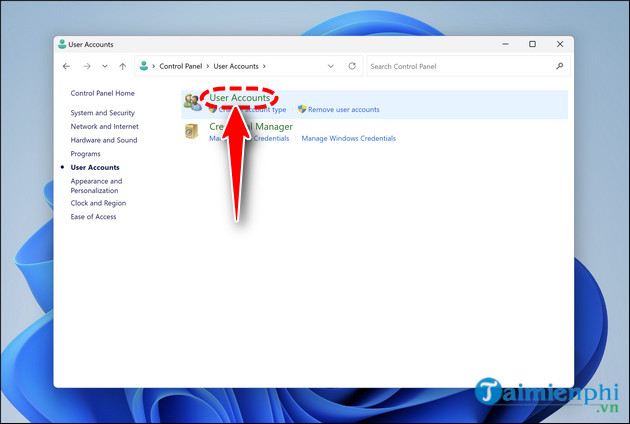Expand the chevron after User Accounts breadcrumb
Viewport: 630px width, 424px height.
pyautogui.click(x=264, y=66)
